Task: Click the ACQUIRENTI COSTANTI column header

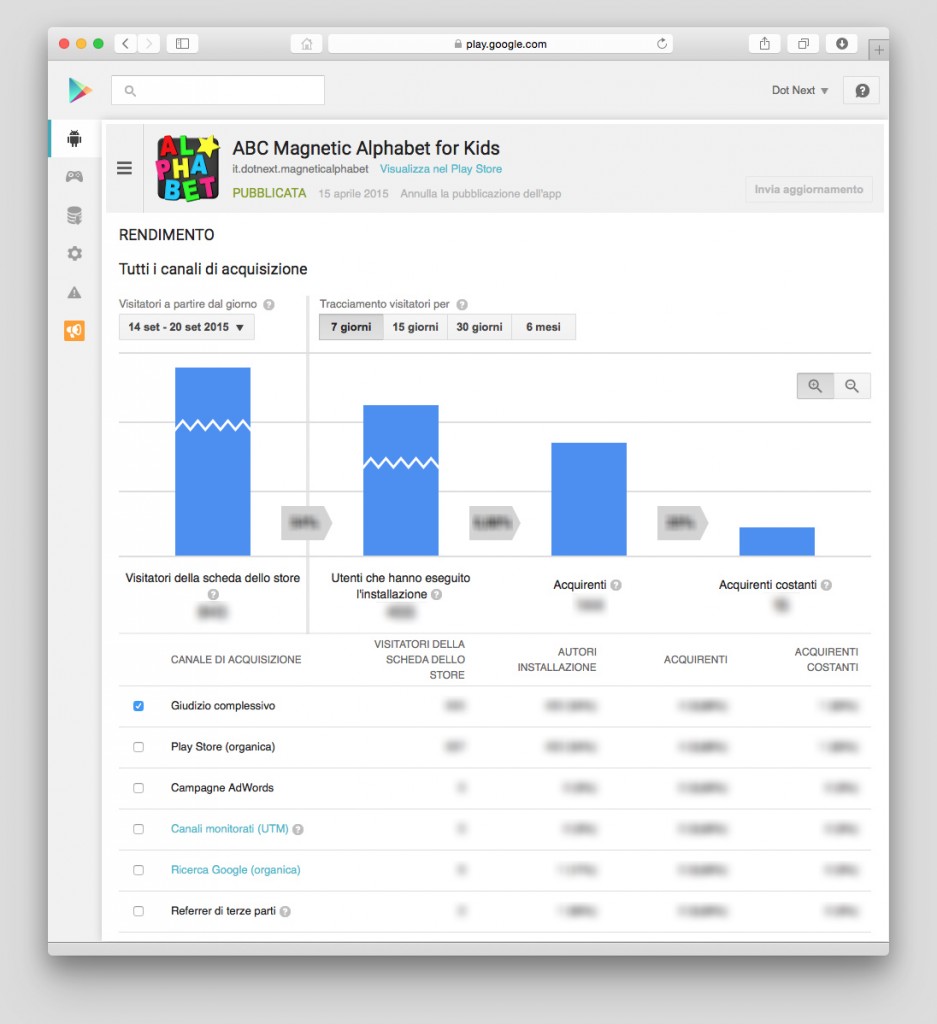Action: click(826, 660)
